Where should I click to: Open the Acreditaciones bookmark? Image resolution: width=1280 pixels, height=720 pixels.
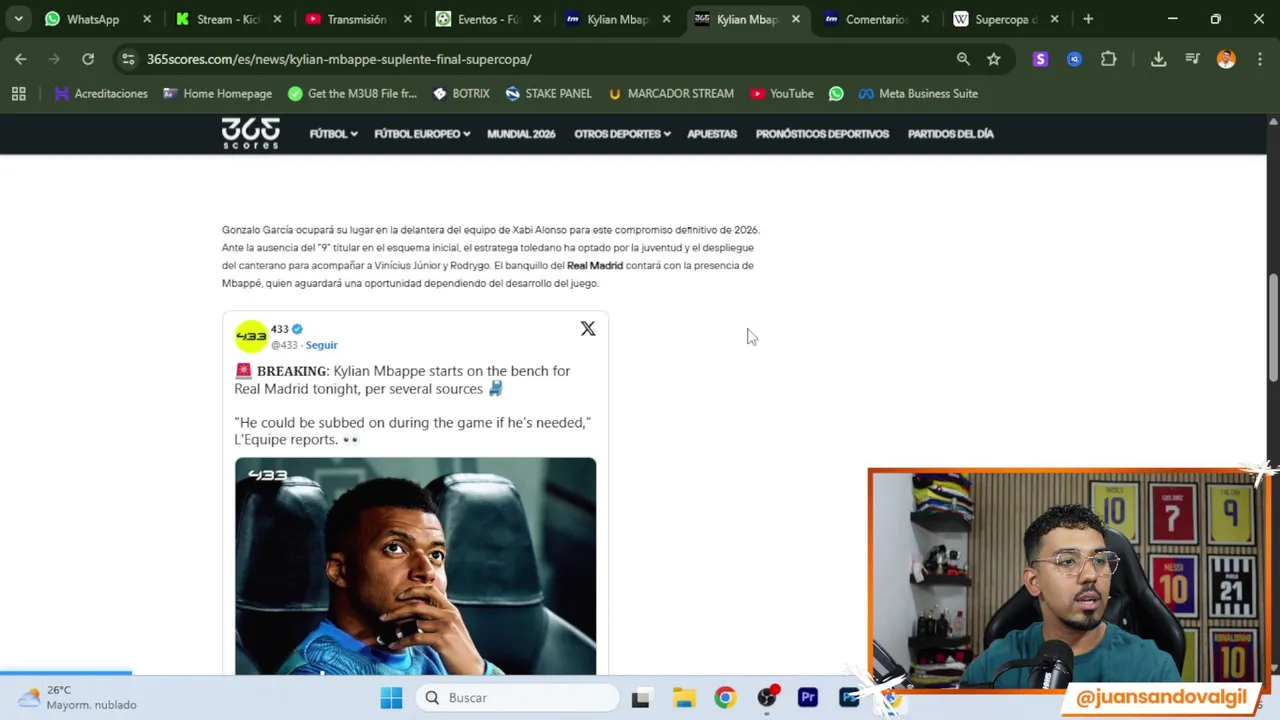point(101,93)
